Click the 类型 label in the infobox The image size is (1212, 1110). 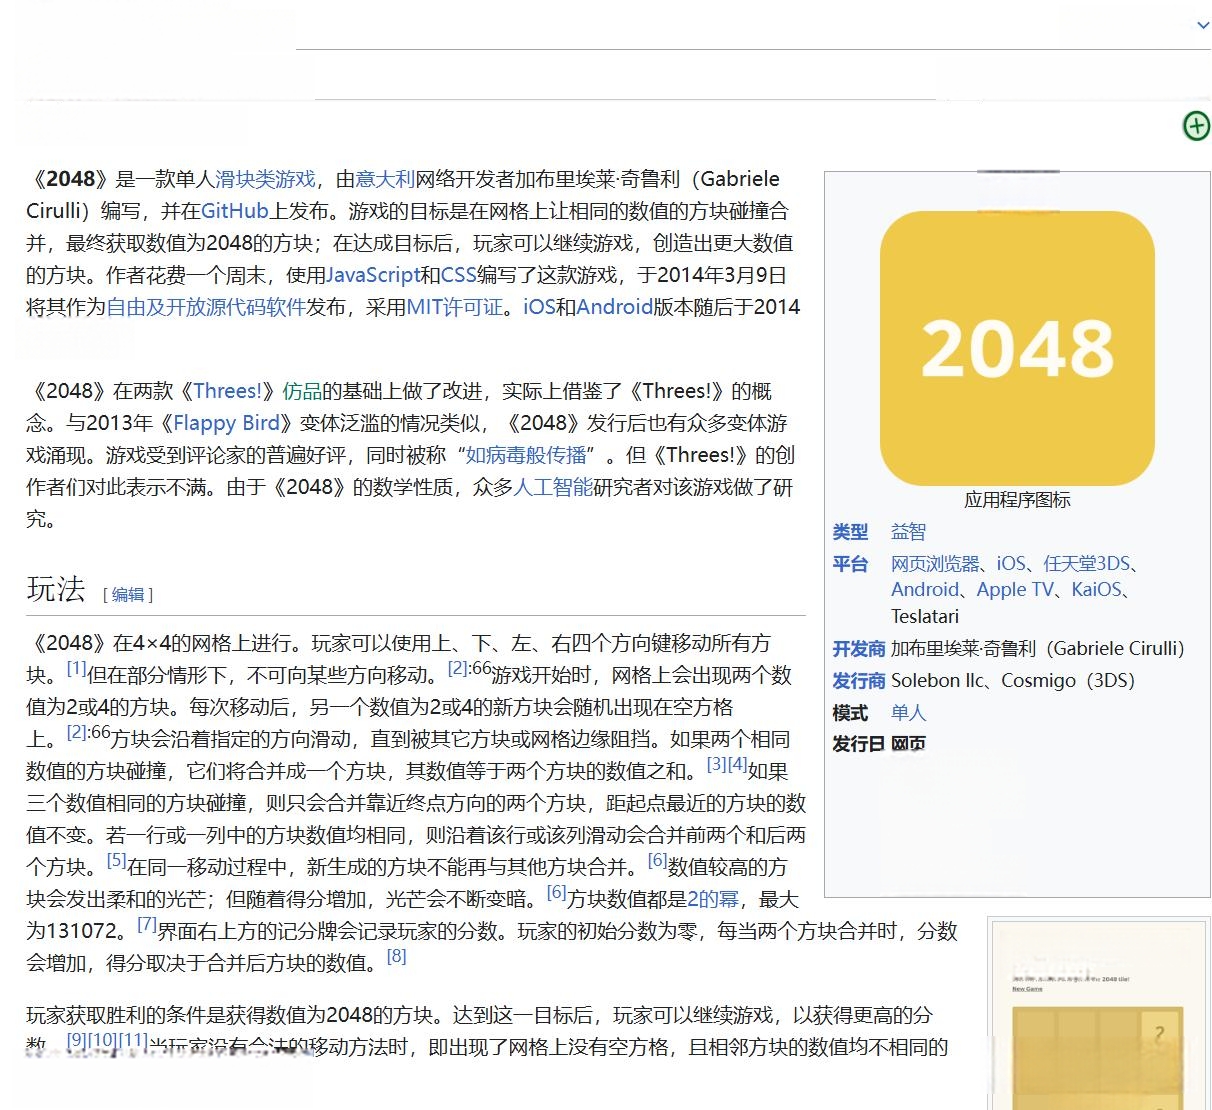(x=850, y=532)
